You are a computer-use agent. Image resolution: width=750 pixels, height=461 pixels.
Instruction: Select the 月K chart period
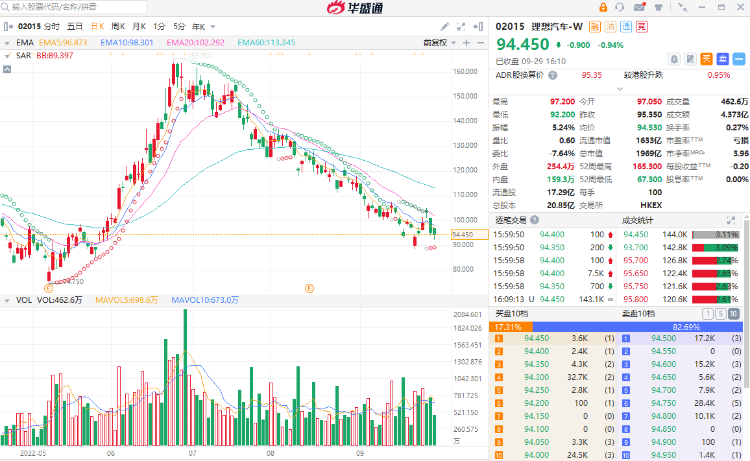pos(139,25)
